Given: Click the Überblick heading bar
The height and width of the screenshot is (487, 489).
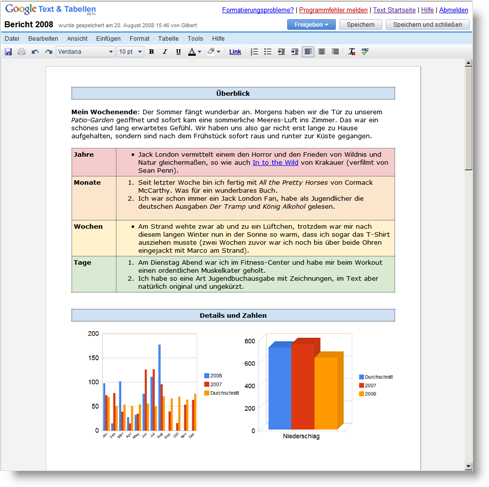Looking at the screenshot, I should coord(233,93).
